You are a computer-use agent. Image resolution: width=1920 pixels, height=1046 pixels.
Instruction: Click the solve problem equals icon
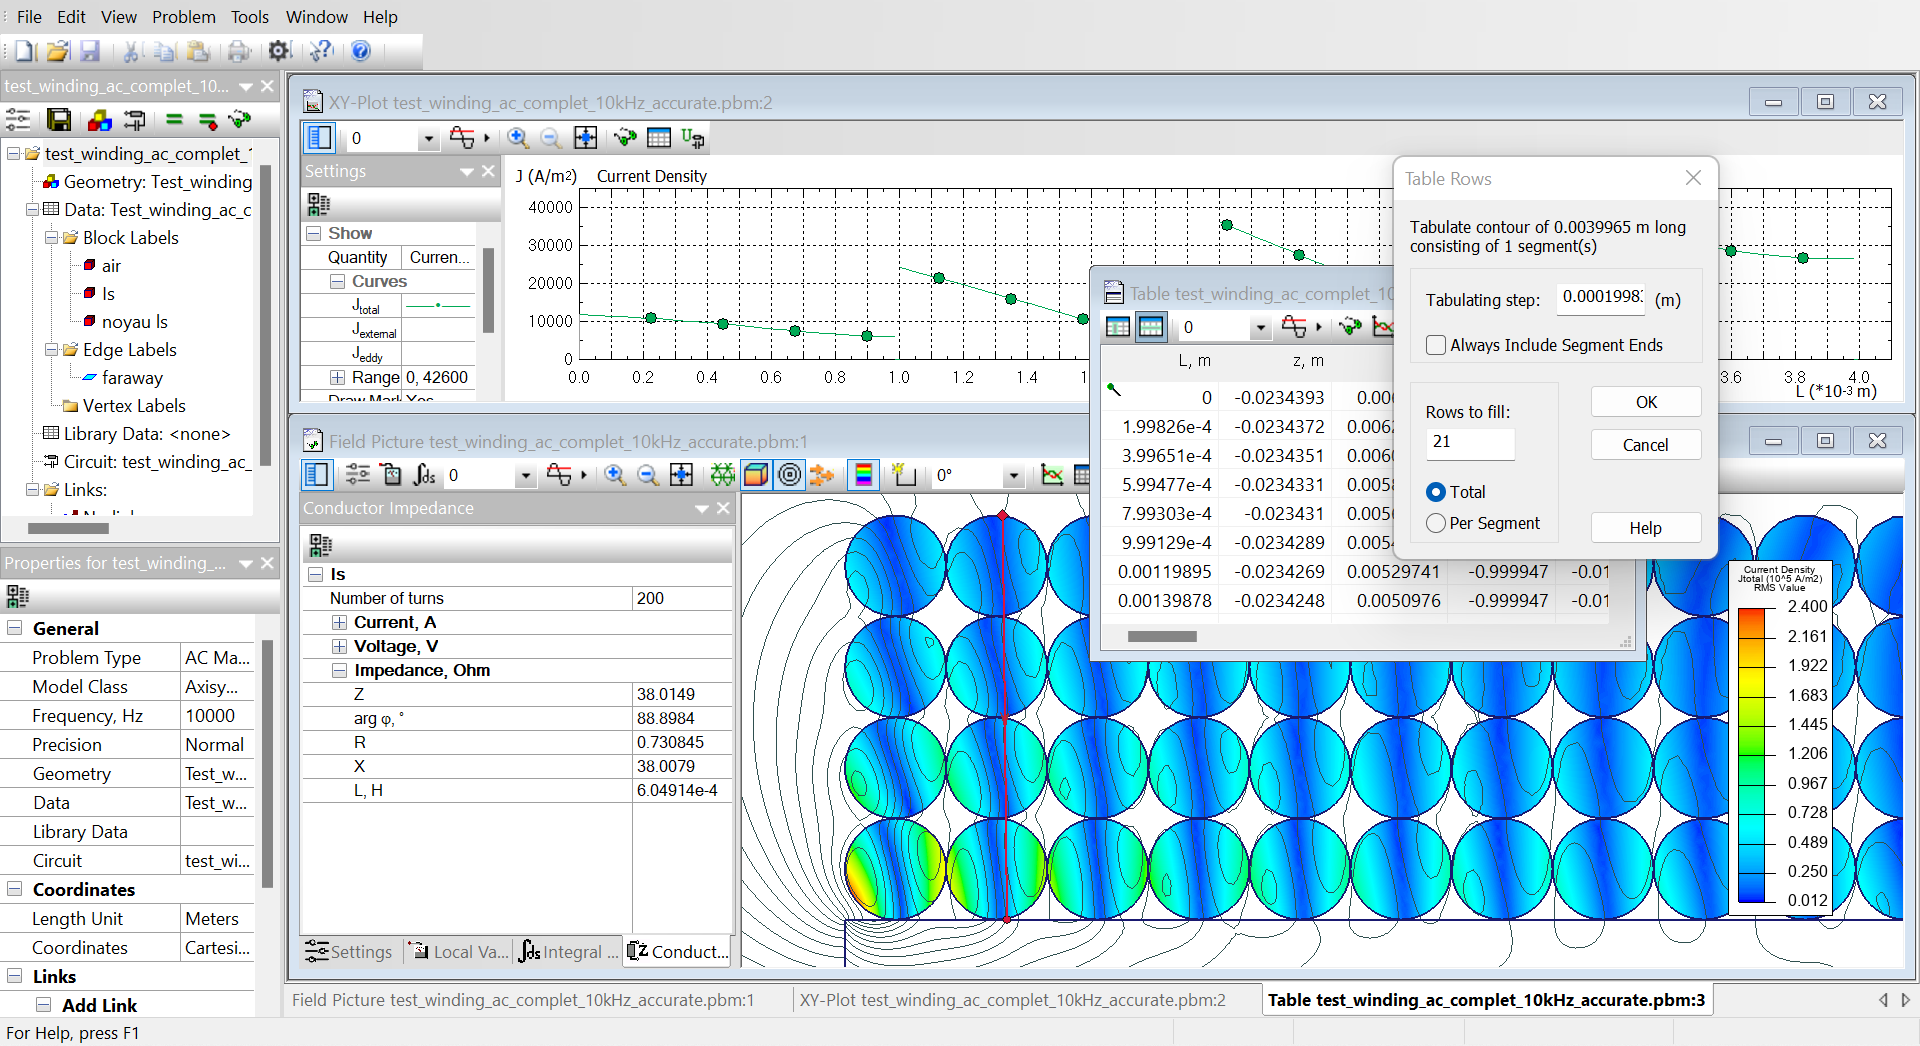[174, 120]
